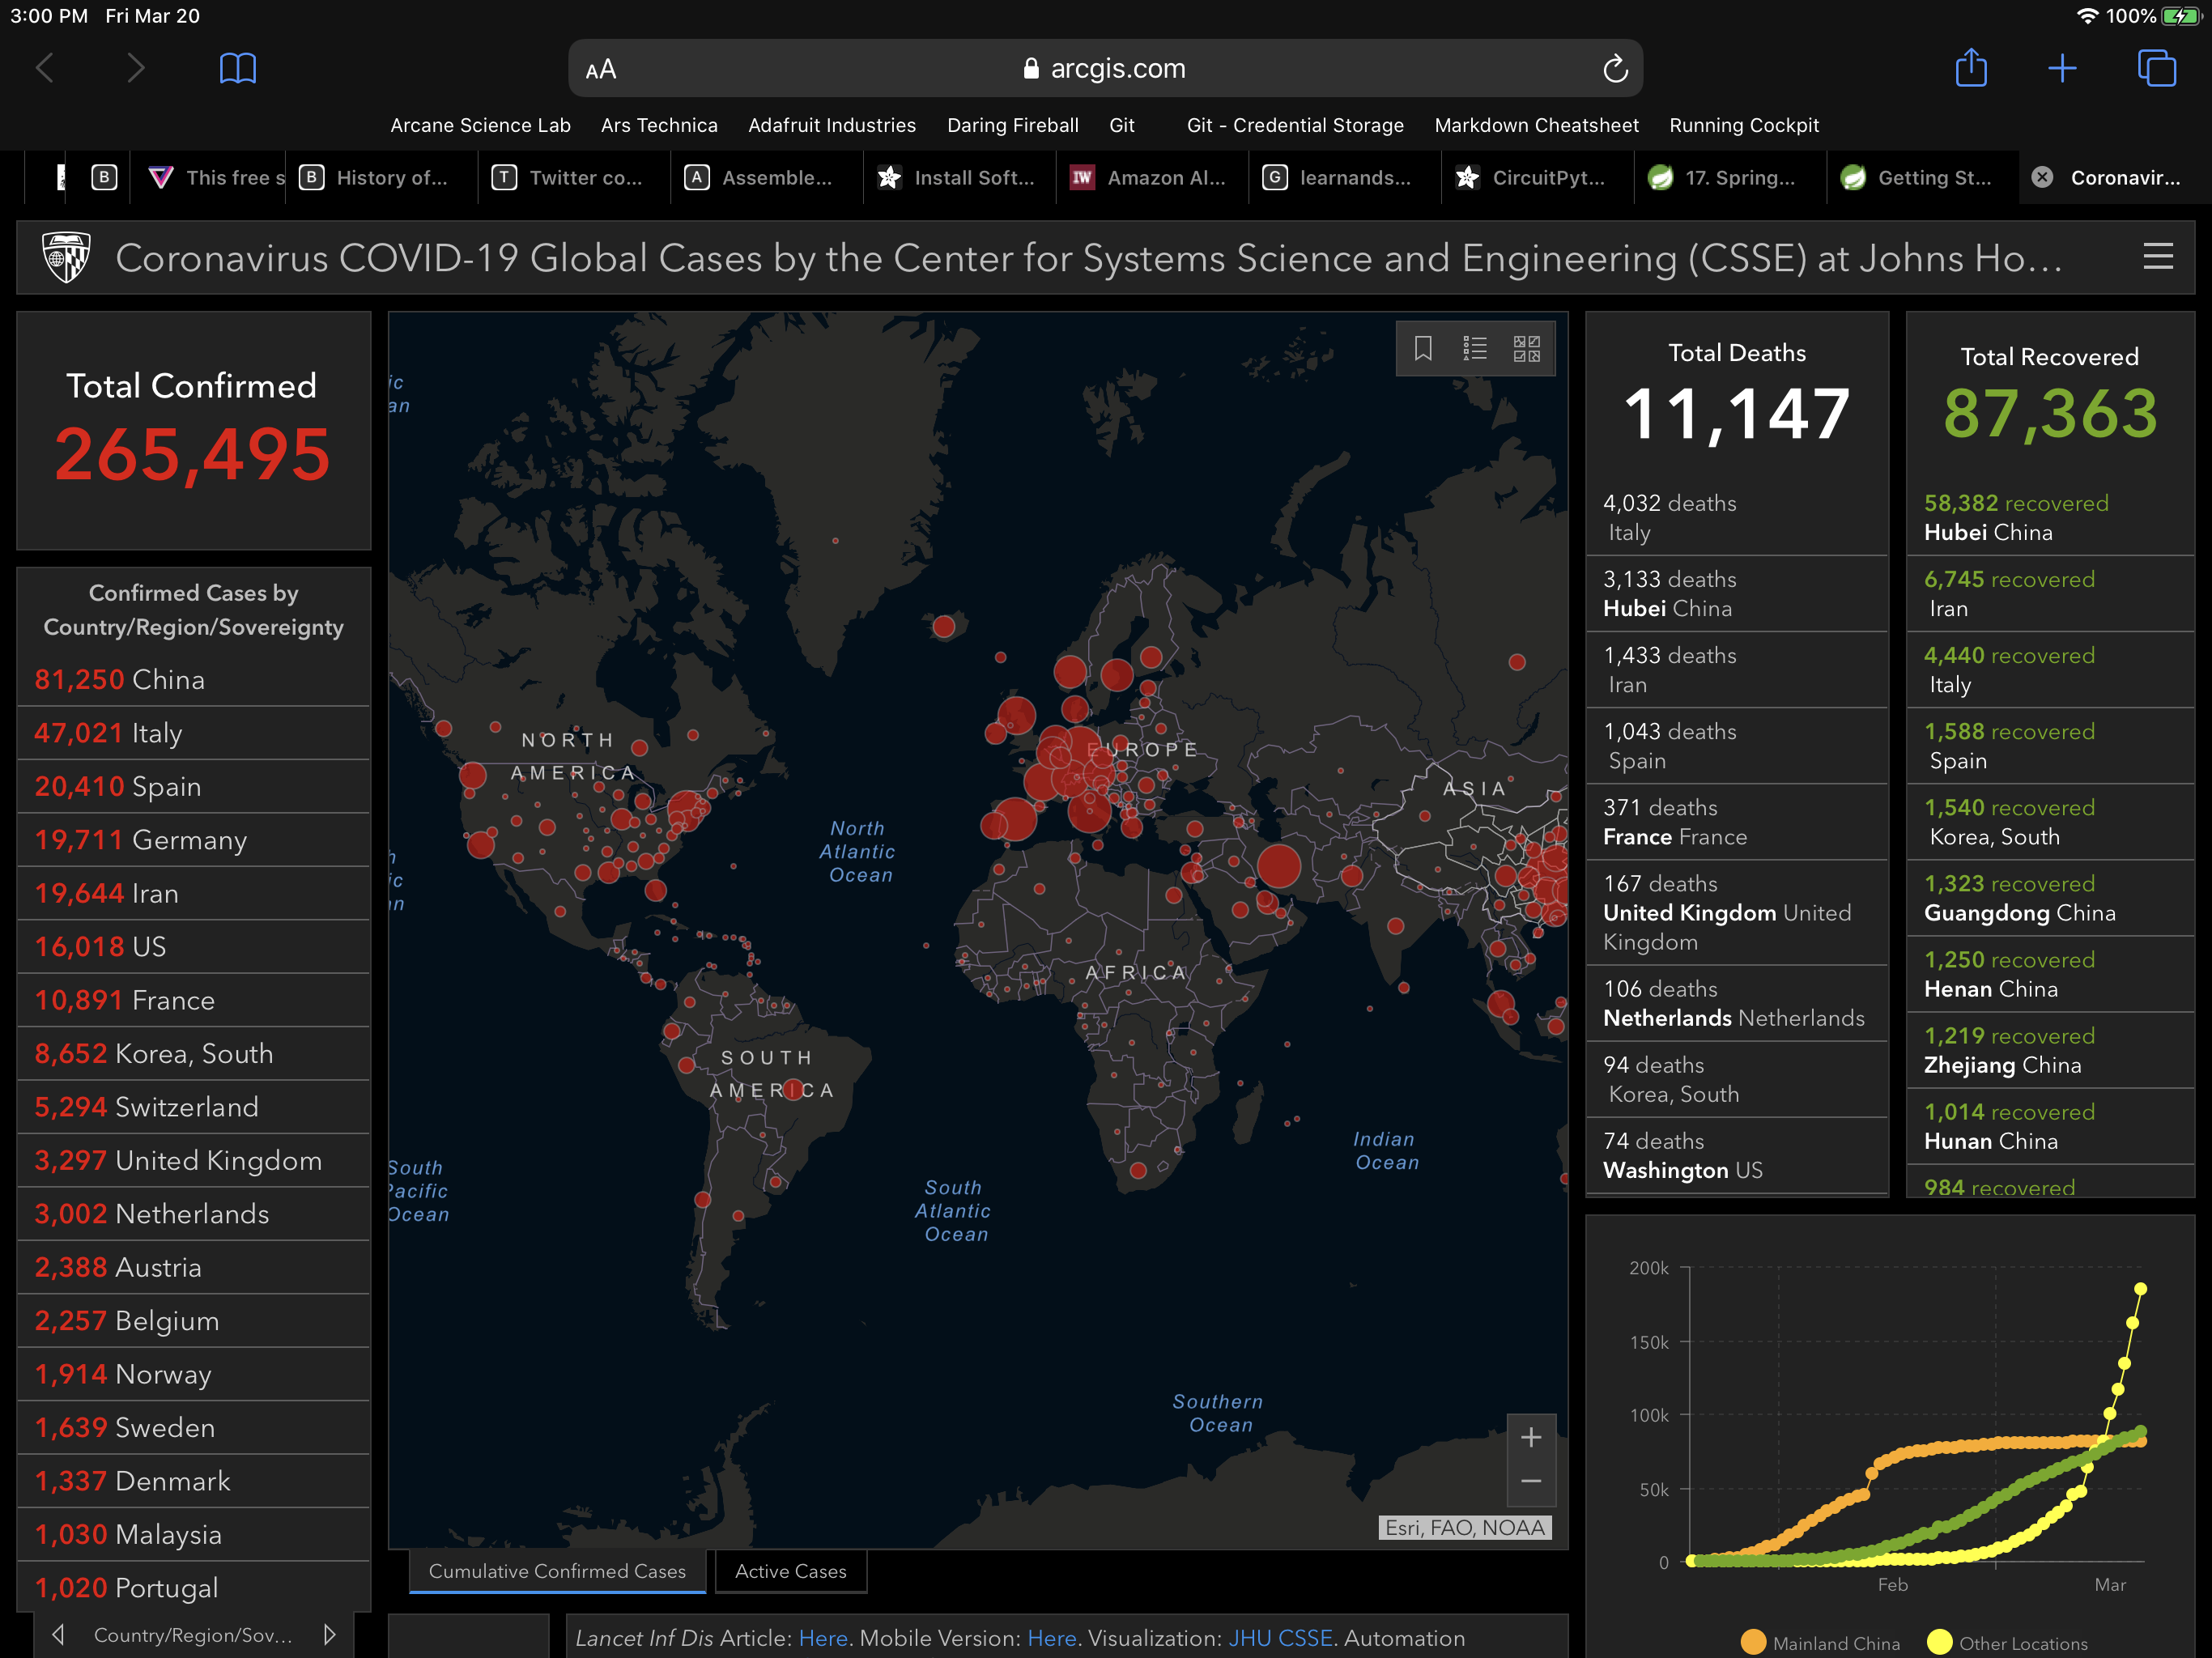Switch to the CircuitPyt... browser tab
The image size is (2212, 1658).
click(x=1538, y=177)
